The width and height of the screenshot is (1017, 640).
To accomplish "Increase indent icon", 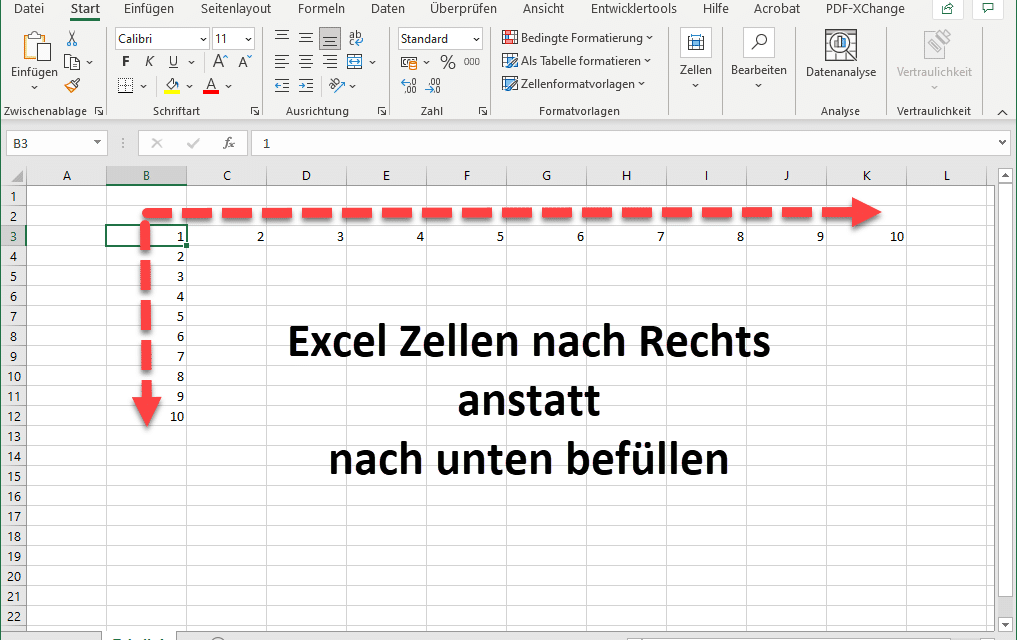I will 305,86.
